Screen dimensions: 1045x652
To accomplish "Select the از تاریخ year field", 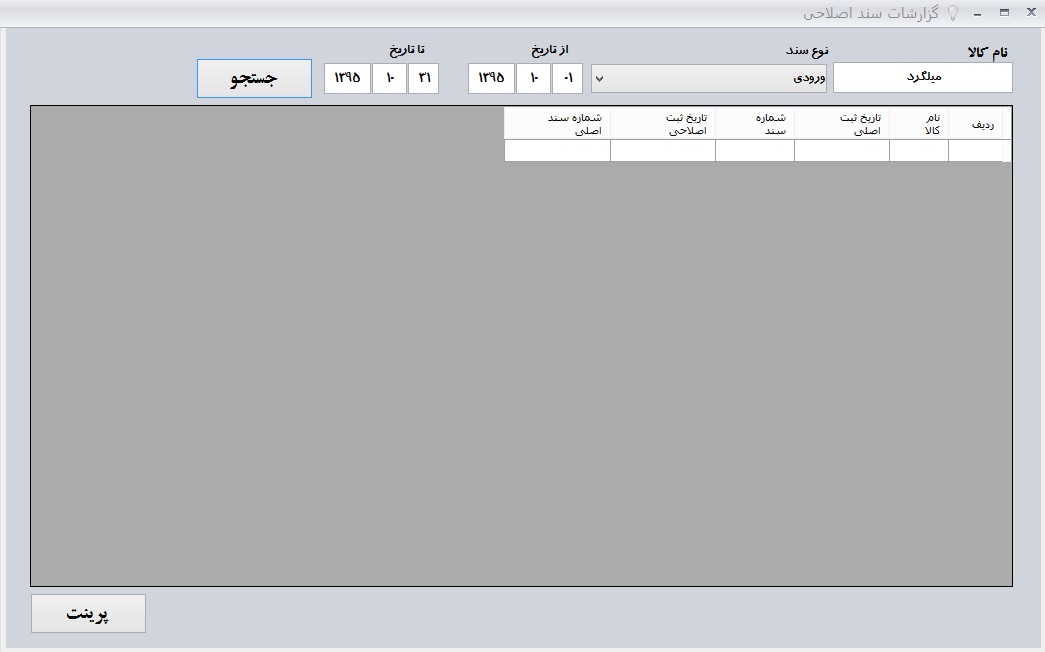I will [x=491, y=79].
